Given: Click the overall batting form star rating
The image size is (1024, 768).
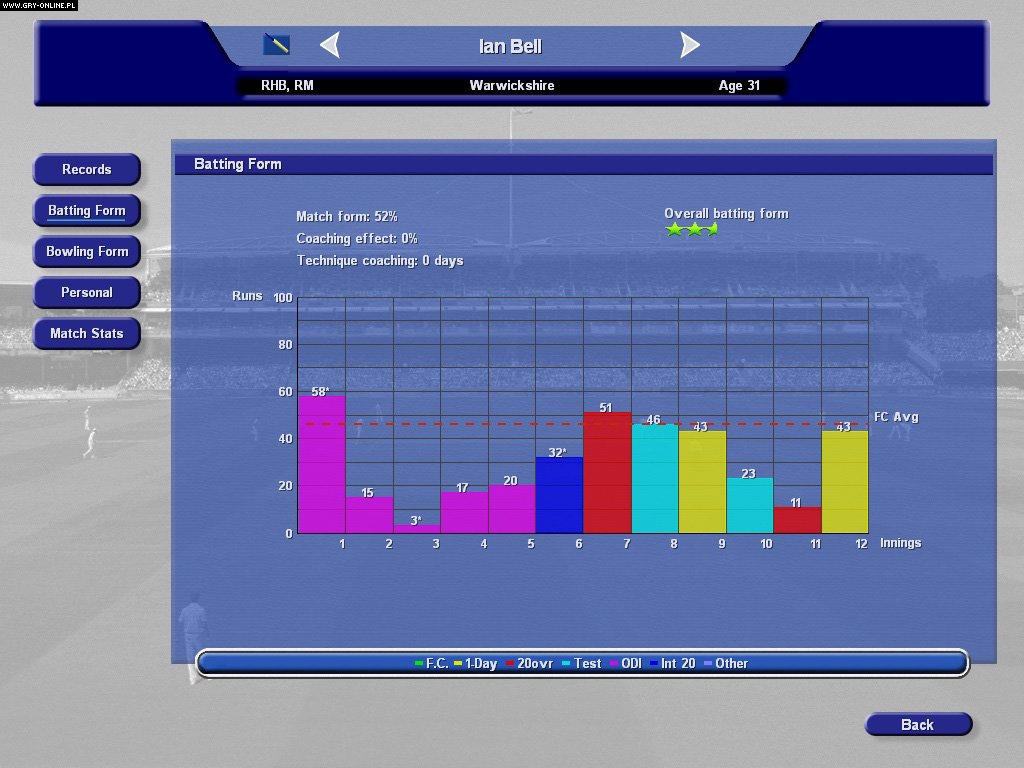Looking at the screenshot, I should [x=691, y=230].
